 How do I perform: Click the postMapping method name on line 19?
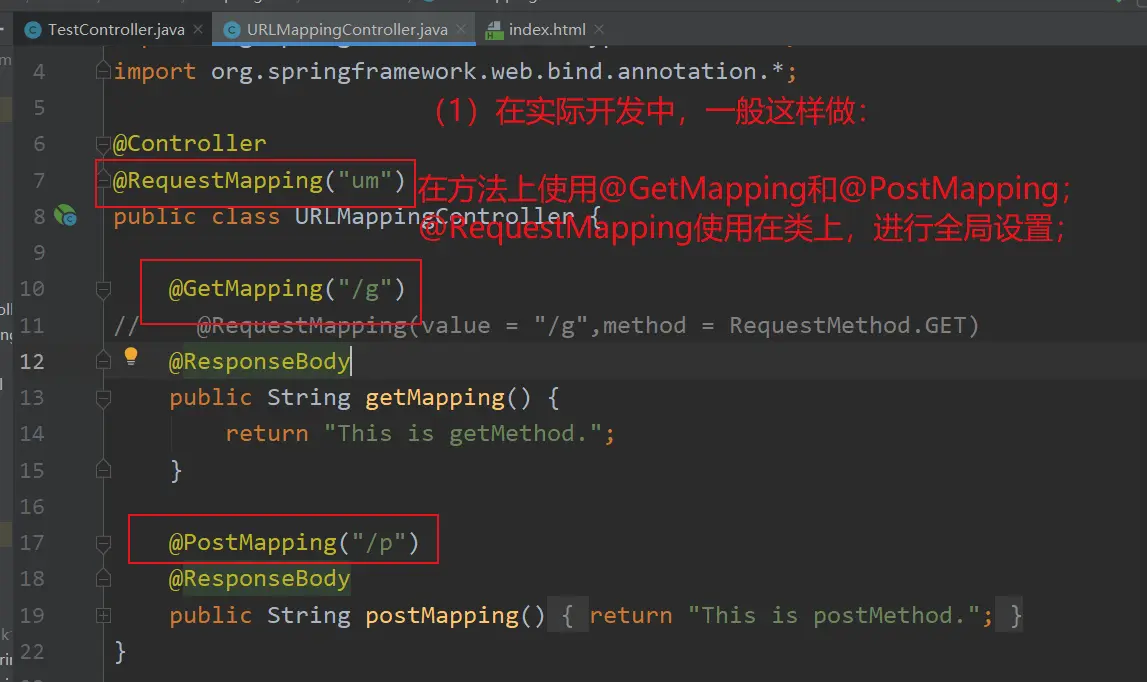[x=442, y=615]
